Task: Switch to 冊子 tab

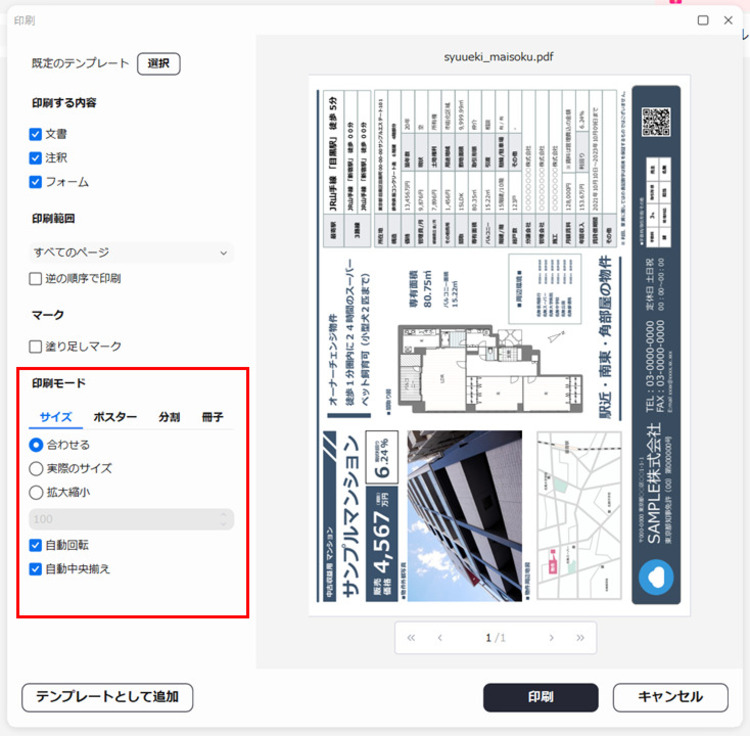Action: [212, 417]
